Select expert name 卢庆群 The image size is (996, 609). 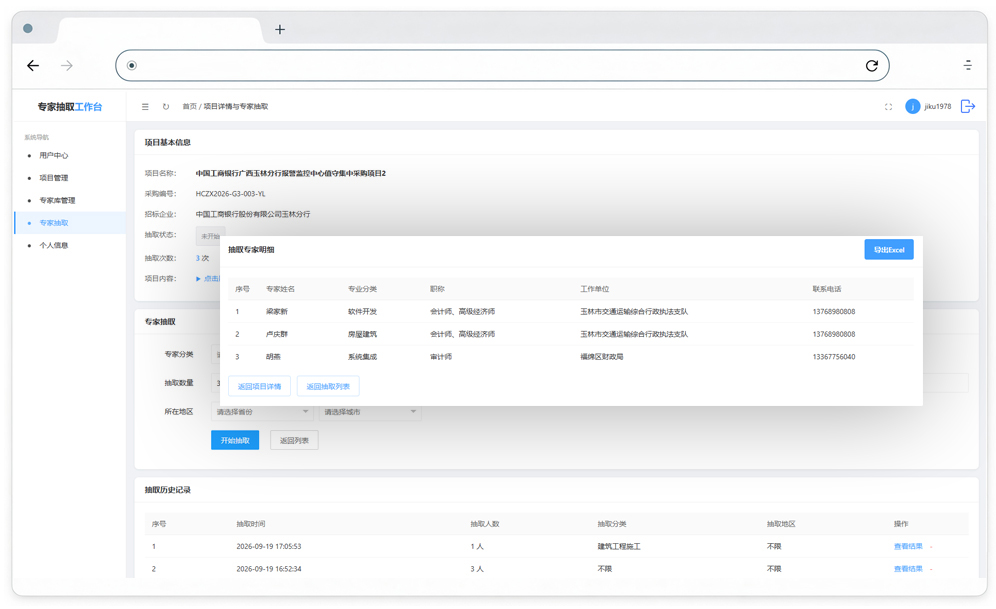point(276,334)
